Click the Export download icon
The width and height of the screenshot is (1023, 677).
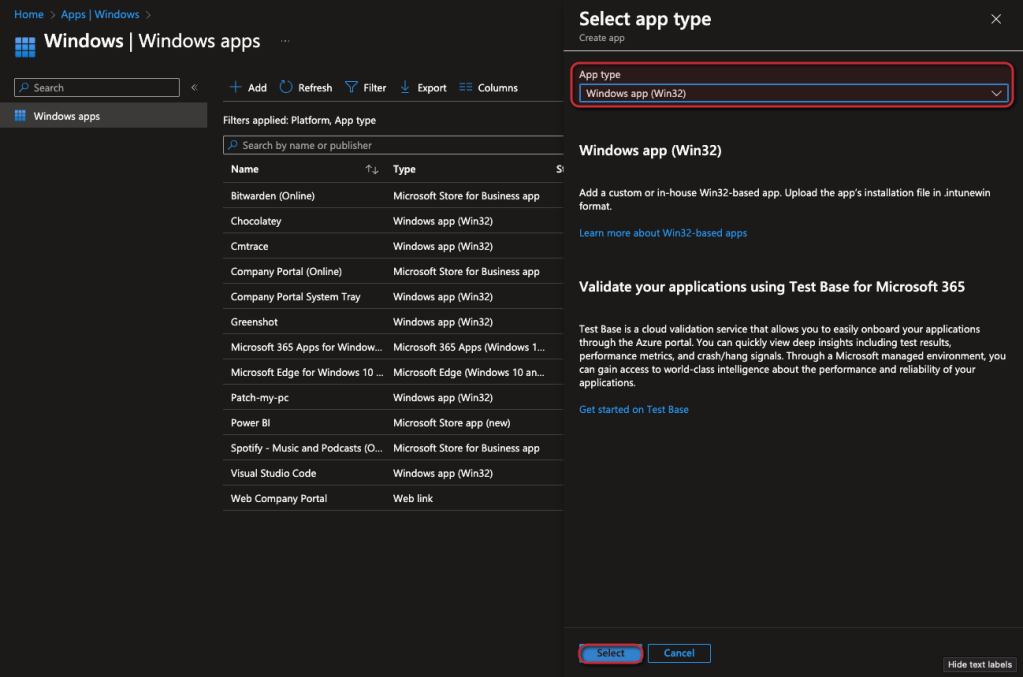405,87
